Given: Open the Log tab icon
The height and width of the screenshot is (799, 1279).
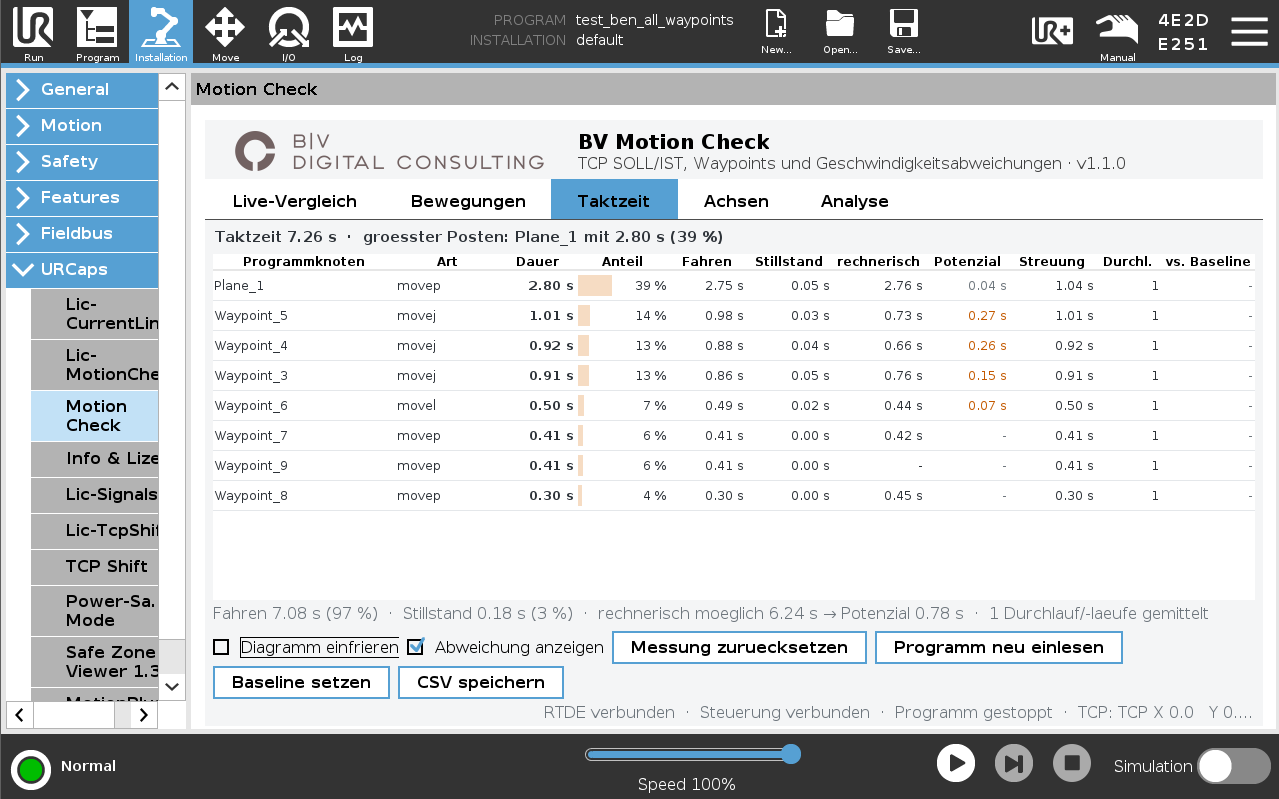Looking at the screenshot, I should (x=353, y=33).
